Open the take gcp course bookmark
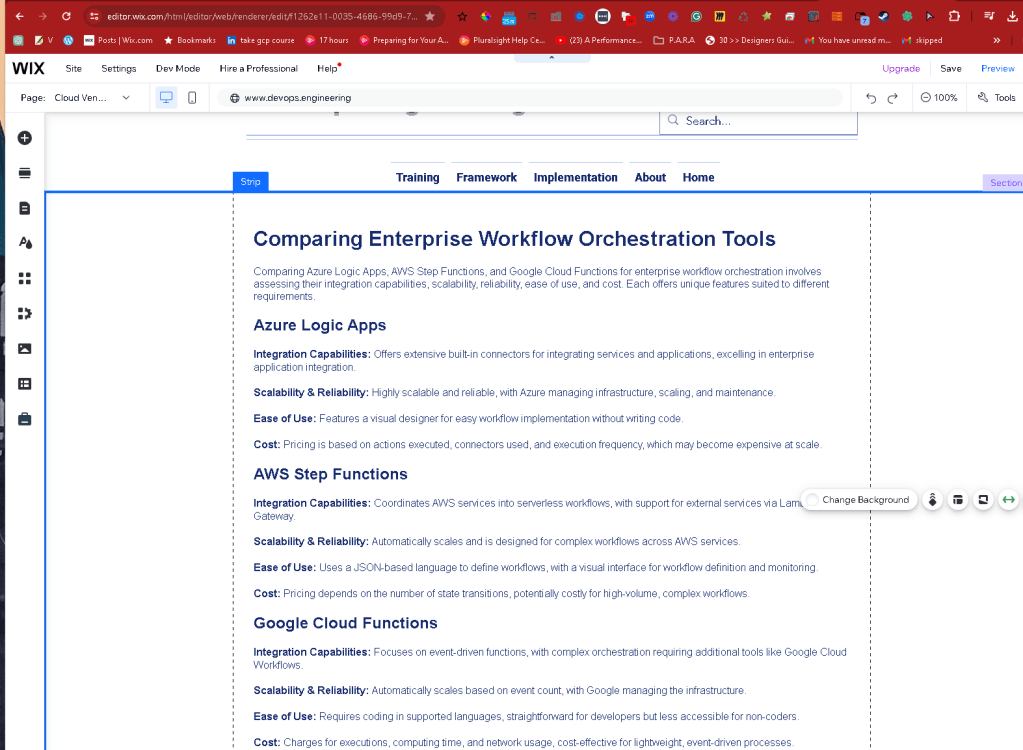 point(261,40)
